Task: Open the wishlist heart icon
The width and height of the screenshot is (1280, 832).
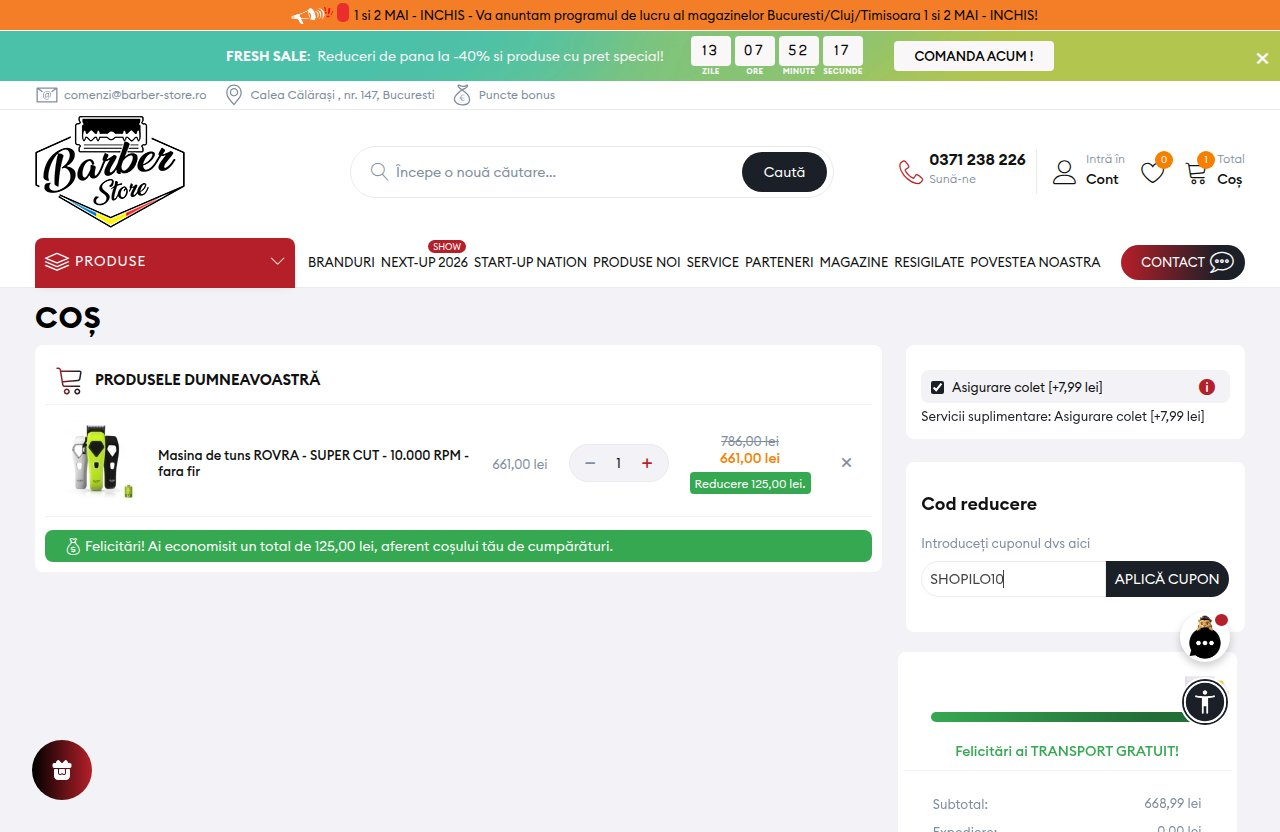Action: (1153, 172)
